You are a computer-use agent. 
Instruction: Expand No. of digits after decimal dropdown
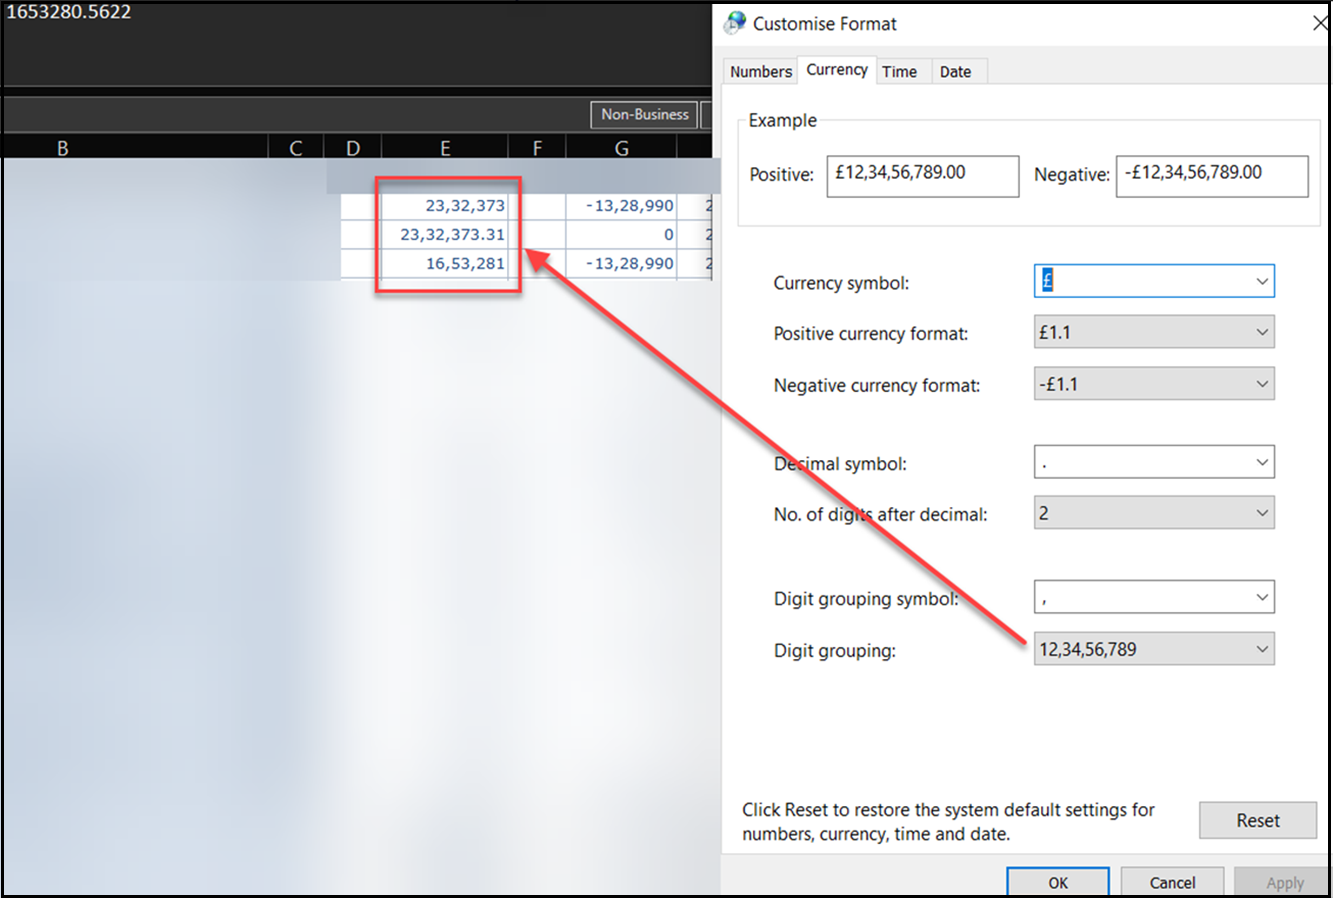1154,513
